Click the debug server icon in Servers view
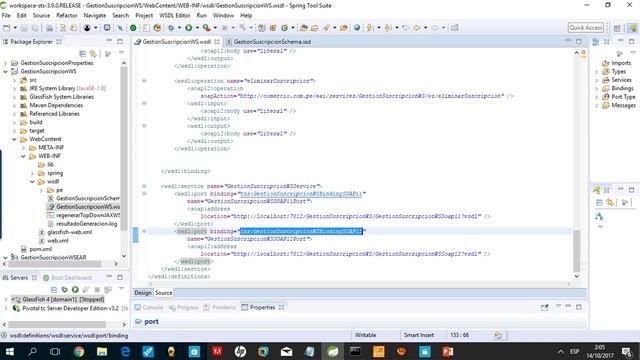This screenshot has width=640, height=360. click(64, 289)
